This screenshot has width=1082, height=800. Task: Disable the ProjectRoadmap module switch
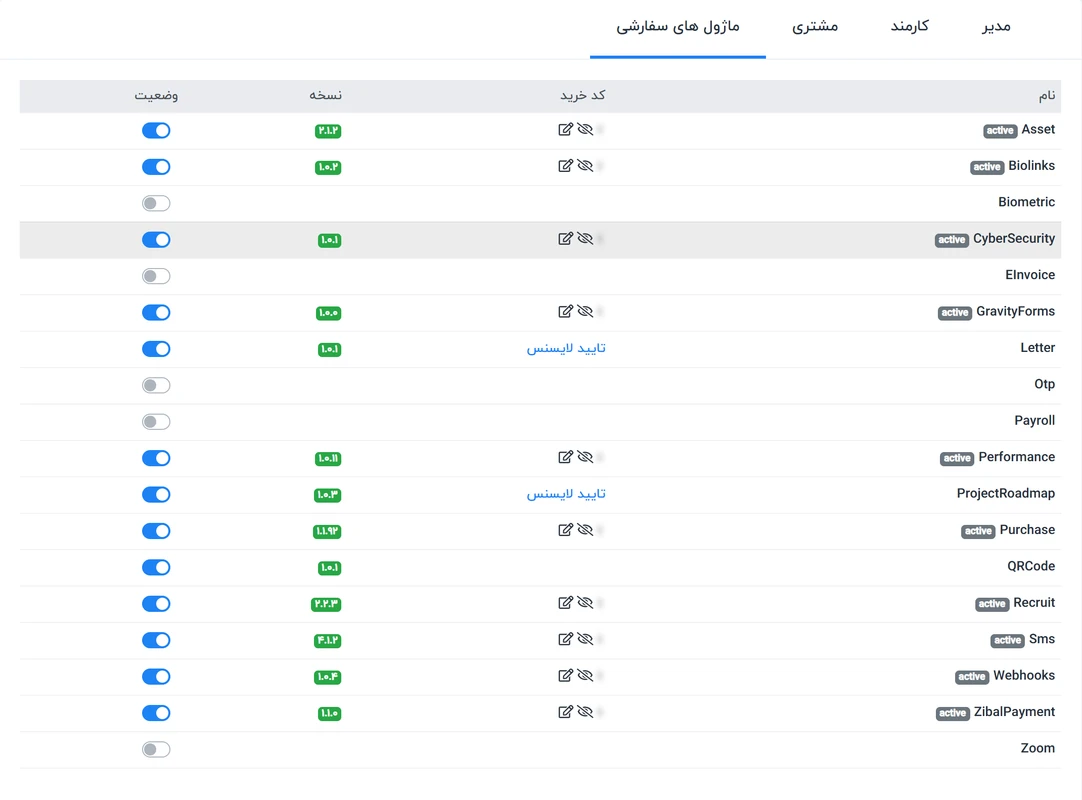tap(156, 494)
